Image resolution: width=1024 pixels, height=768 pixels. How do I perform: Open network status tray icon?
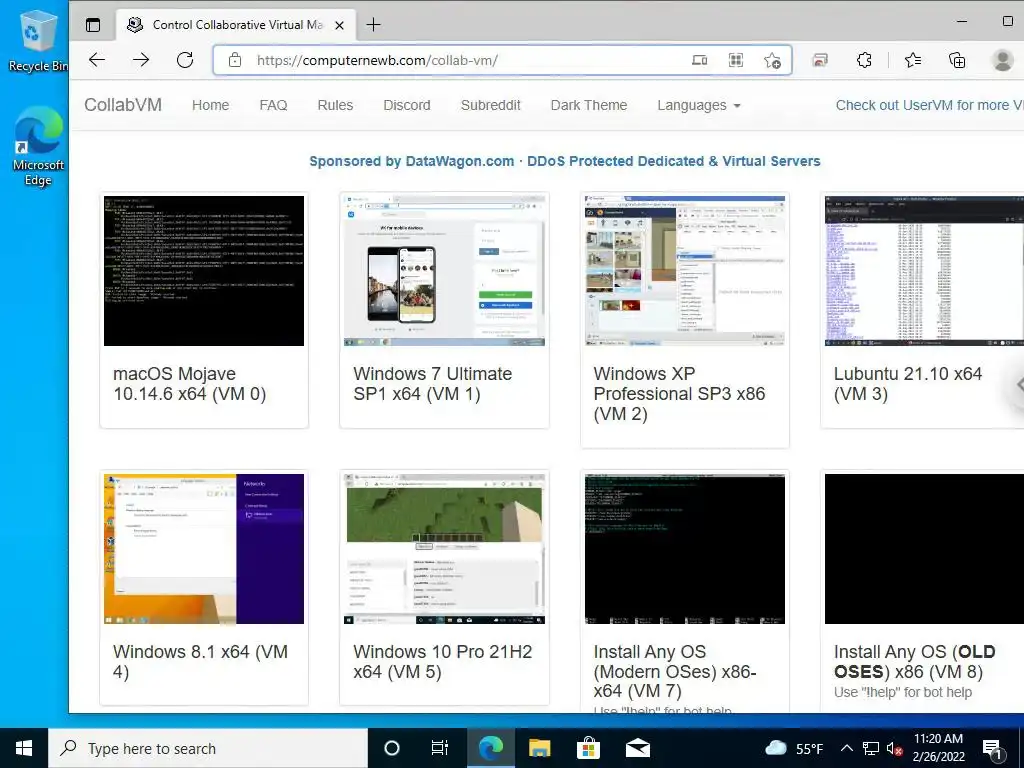(x=871, y=748)
